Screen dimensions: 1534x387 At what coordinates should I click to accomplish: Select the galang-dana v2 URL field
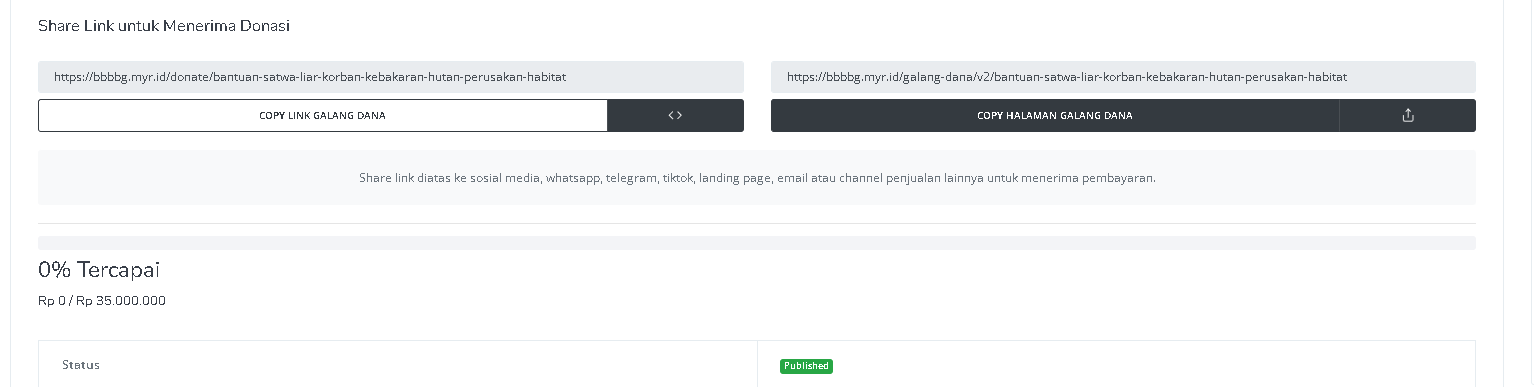click(1123, 77)
